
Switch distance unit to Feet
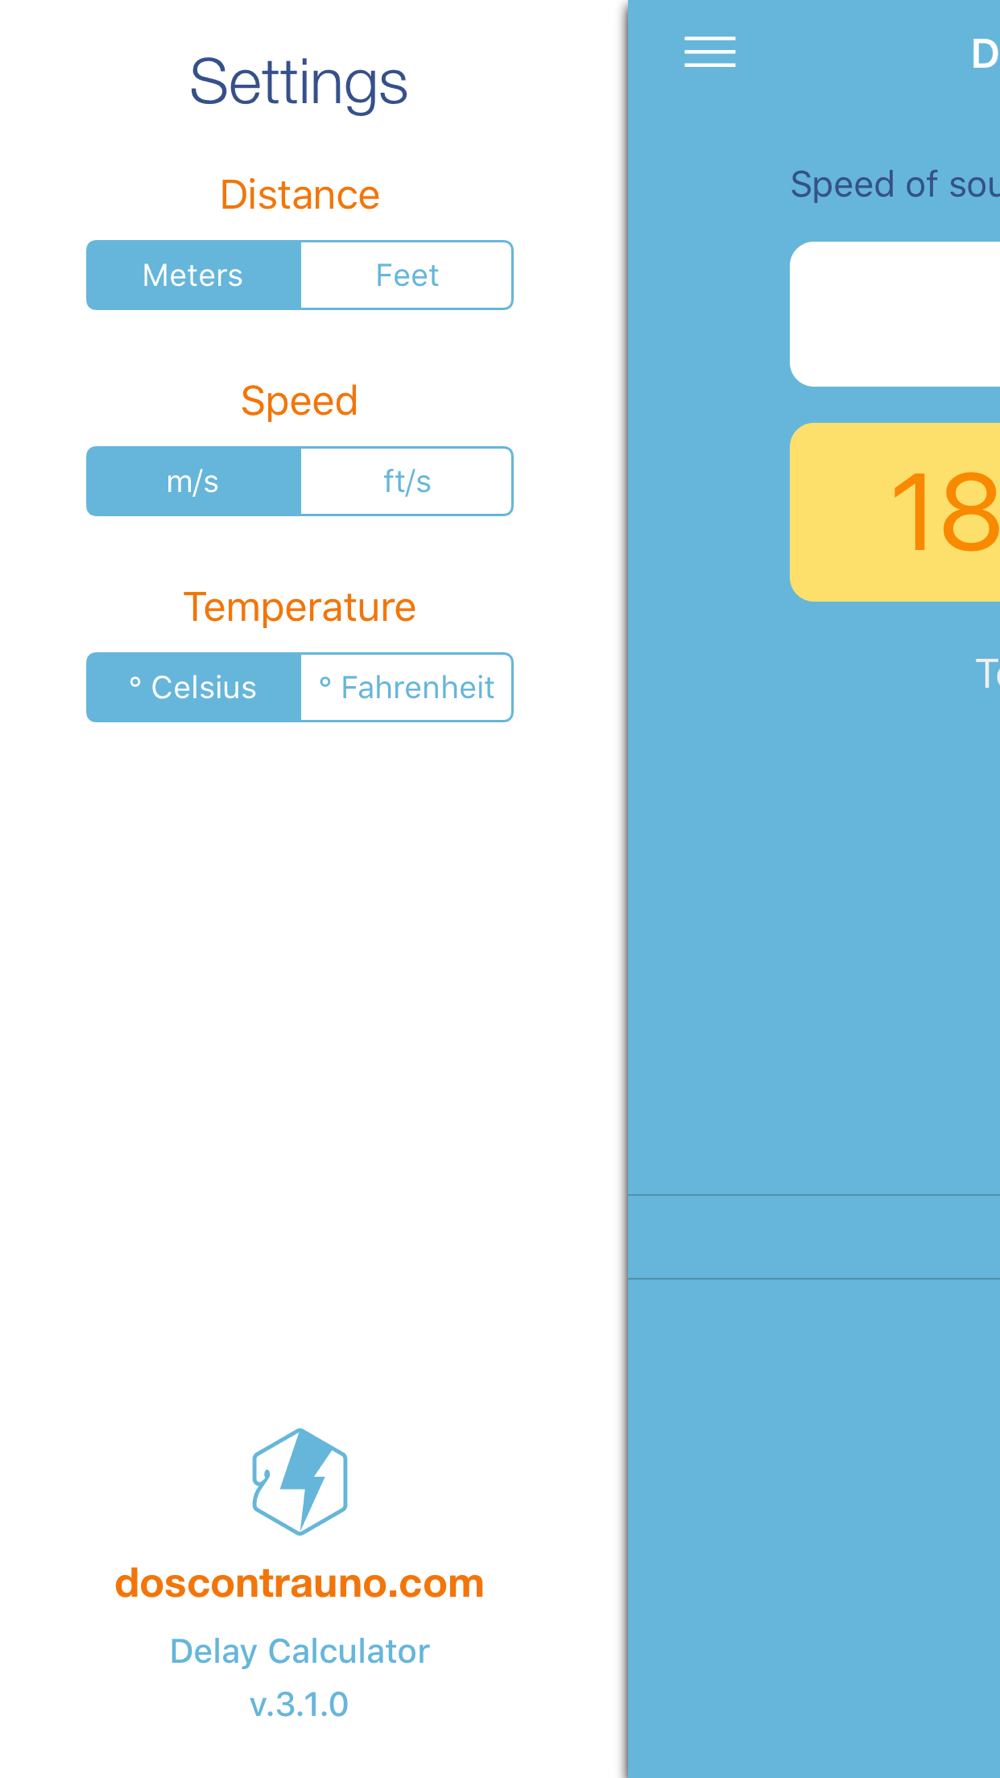[x=407, y=275]
